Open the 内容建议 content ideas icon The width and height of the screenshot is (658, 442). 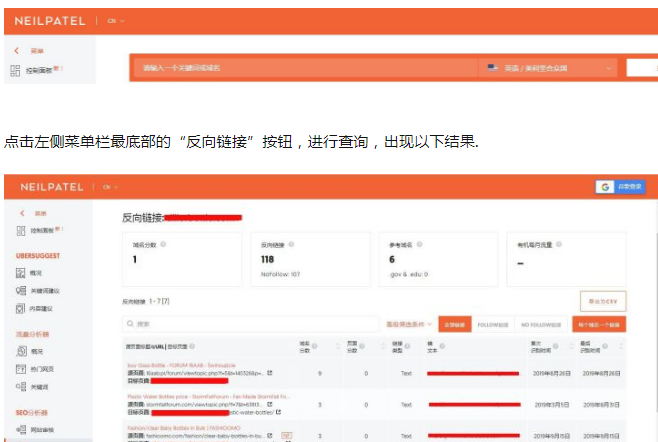pyautogui.click(x=21, y=309)
